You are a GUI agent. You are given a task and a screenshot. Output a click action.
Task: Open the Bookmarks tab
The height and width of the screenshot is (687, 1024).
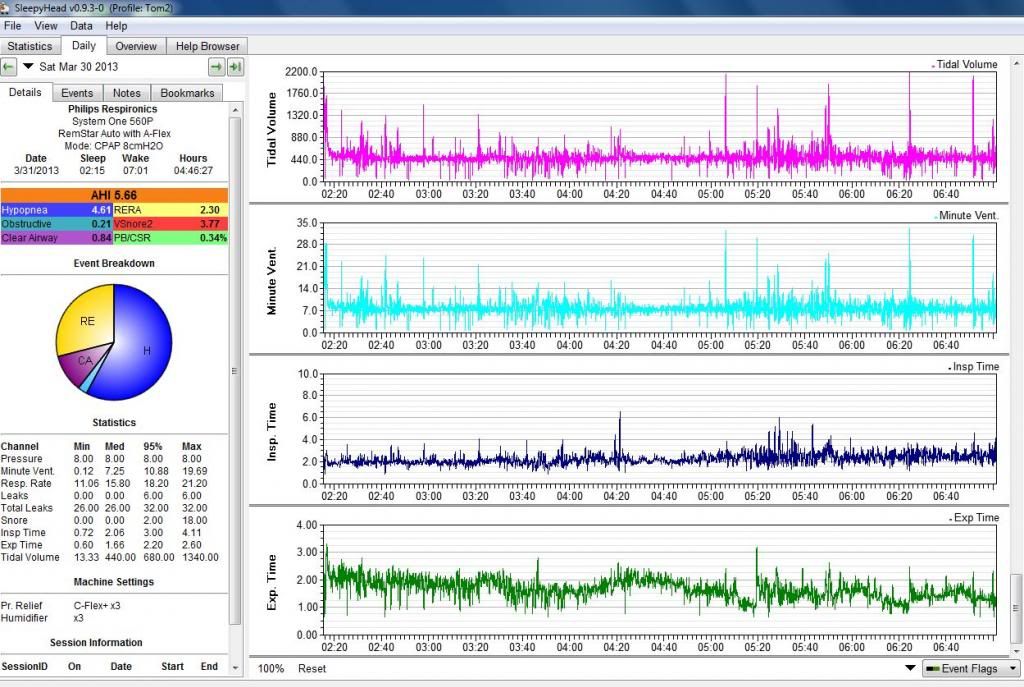(187, 93)
